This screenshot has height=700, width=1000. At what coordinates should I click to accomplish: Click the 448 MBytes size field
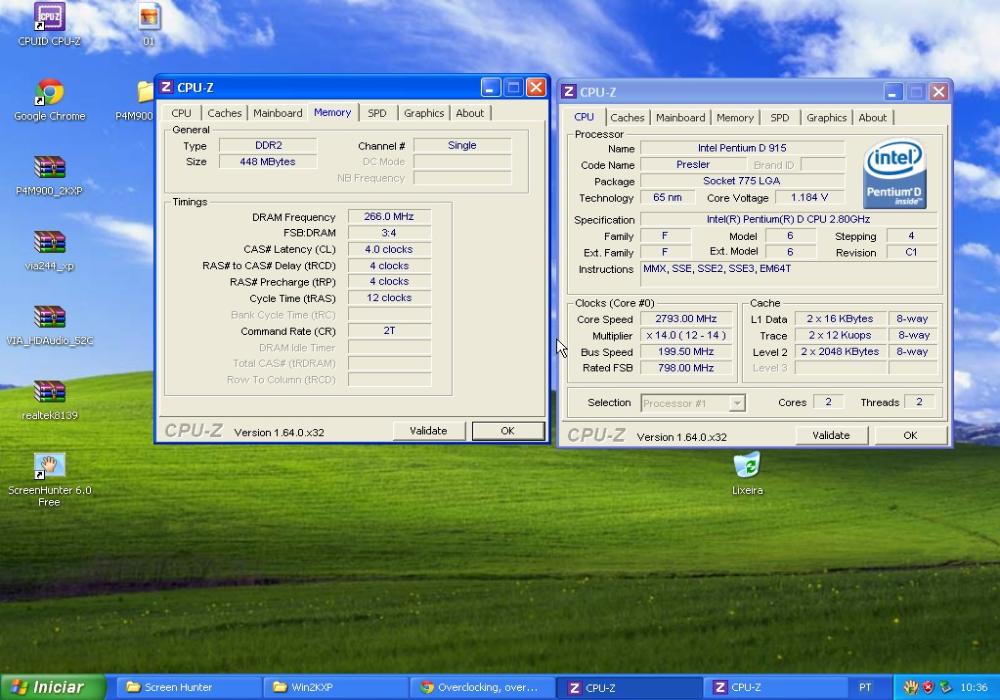(x=268, y=162)
